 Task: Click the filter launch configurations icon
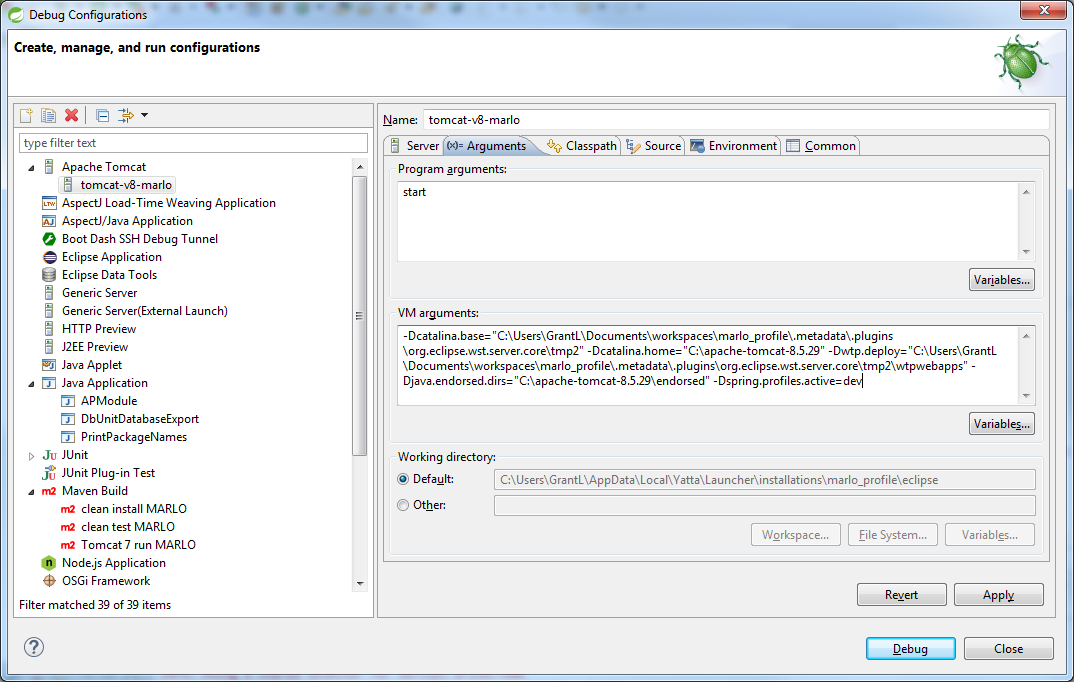pos(125,115)
